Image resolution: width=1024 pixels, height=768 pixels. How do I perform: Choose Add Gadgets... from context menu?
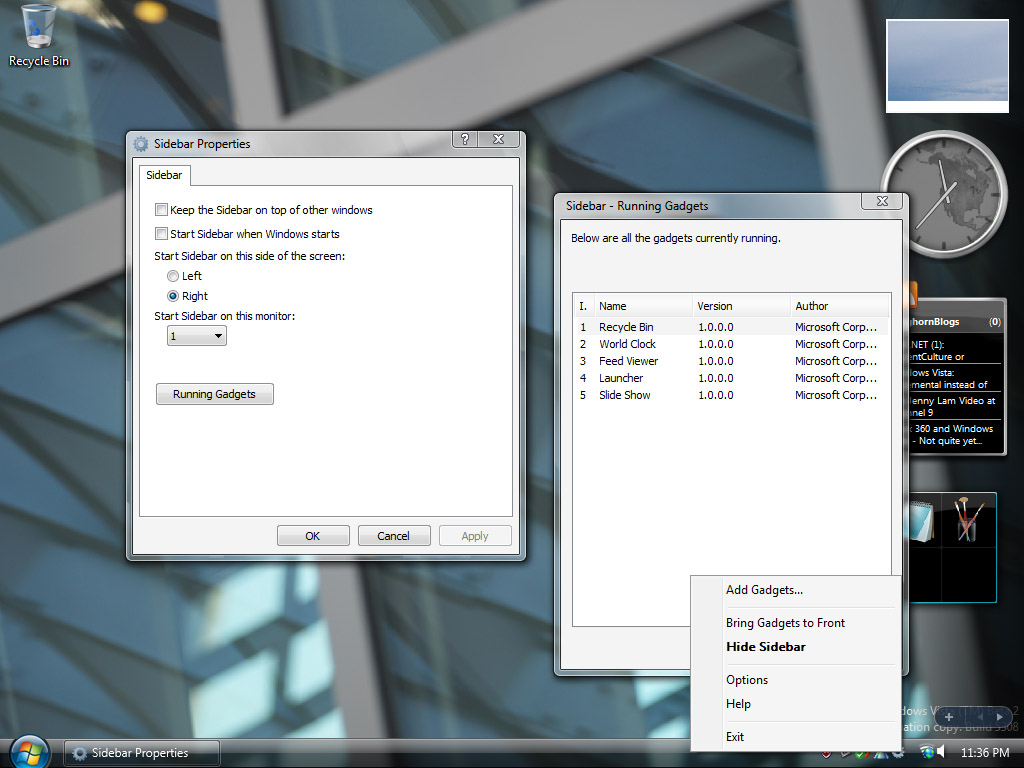(764, 590)
